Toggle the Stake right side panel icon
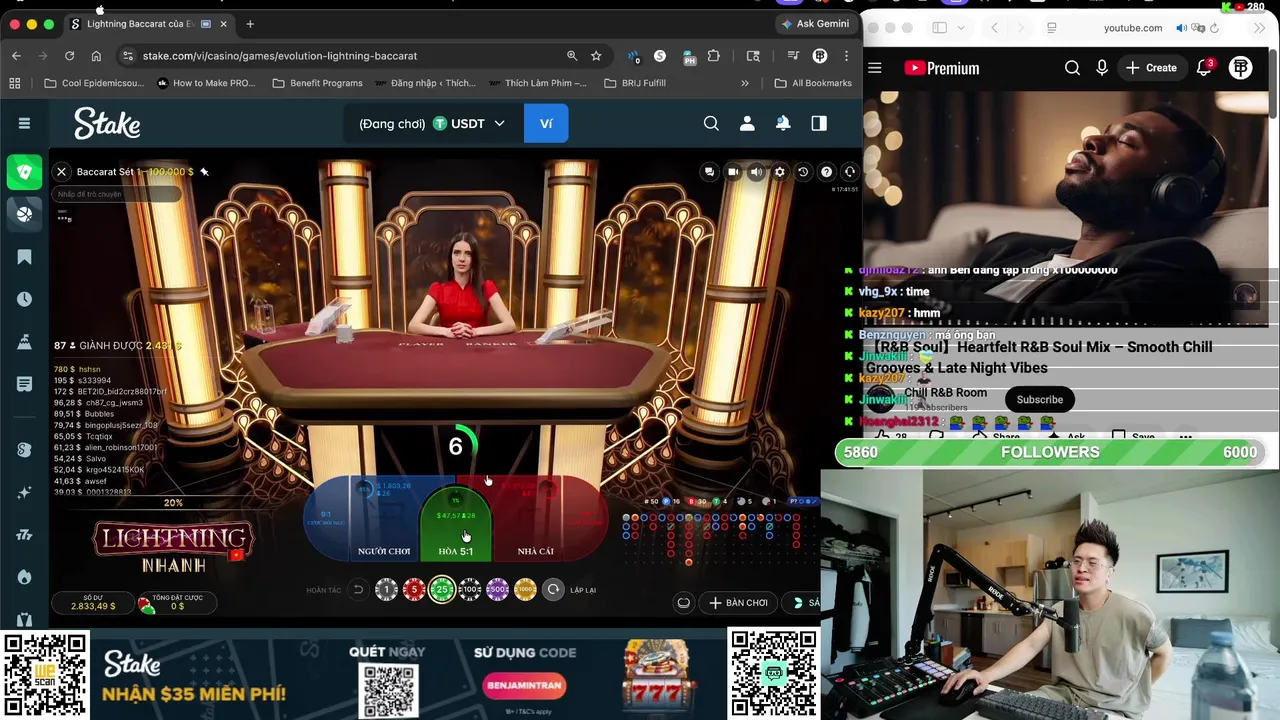The width and height of the screenshot is (1280, 720). 819,123
